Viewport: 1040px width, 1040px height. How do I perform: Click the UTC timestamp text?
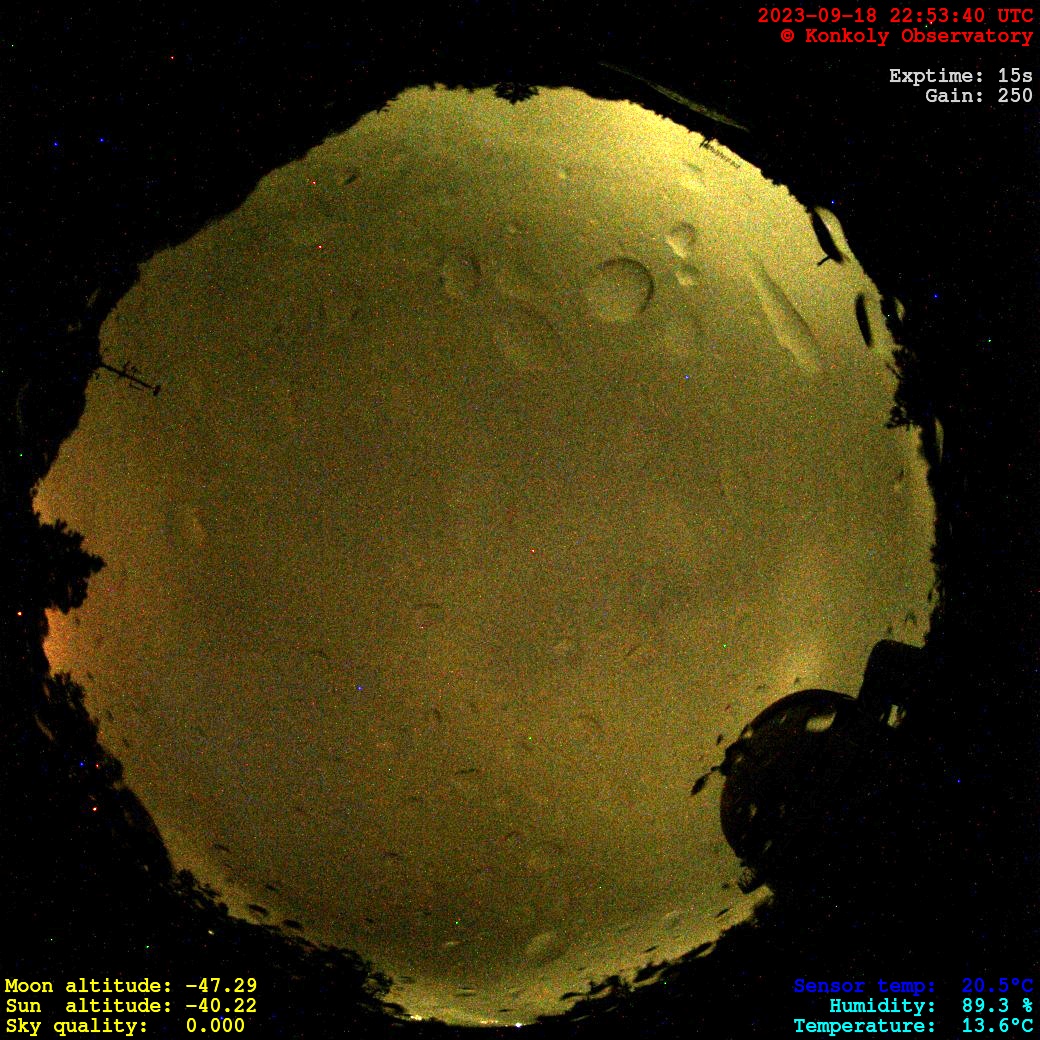pyautogui.click(x=895, y=16)
